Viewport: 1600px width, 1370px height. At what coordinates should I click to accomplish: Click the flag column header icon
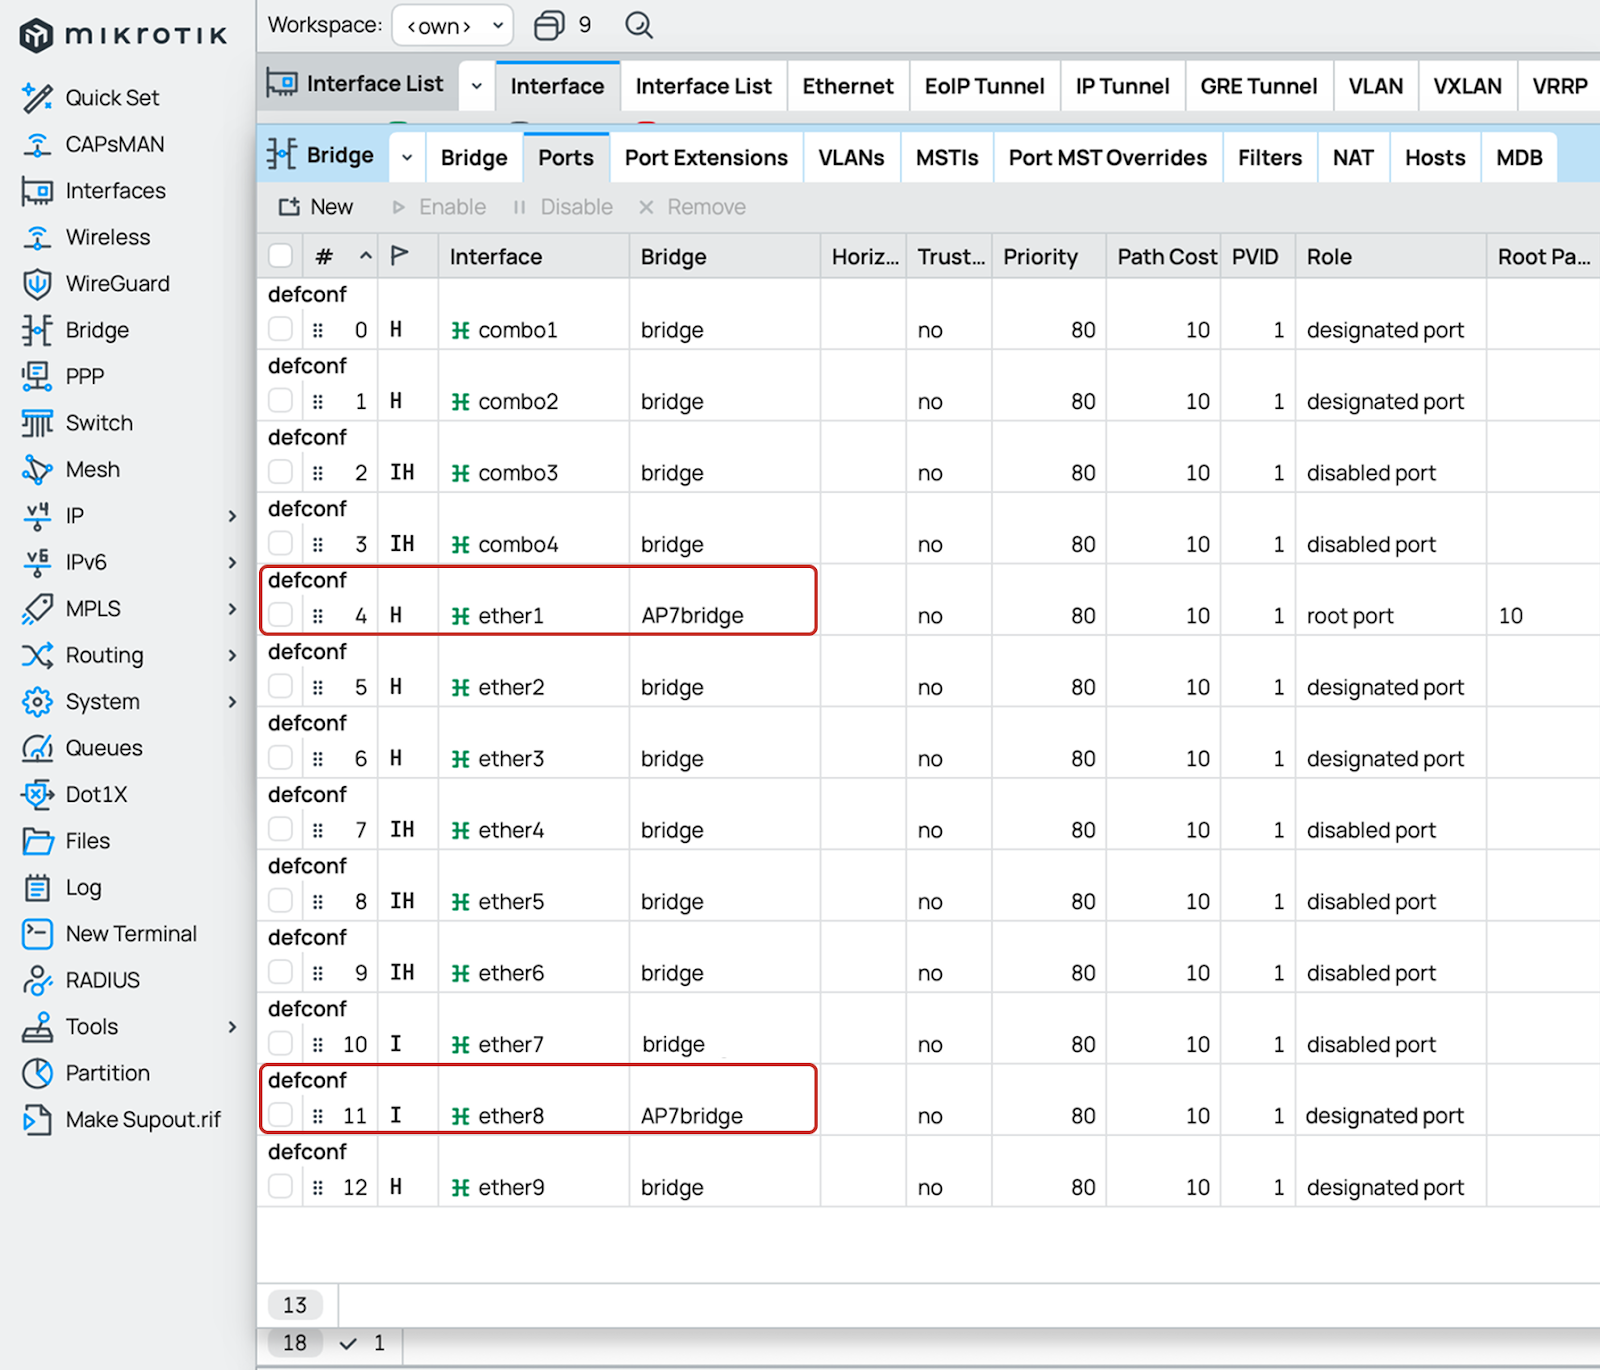pyautogui.click(x=400, y=256)
